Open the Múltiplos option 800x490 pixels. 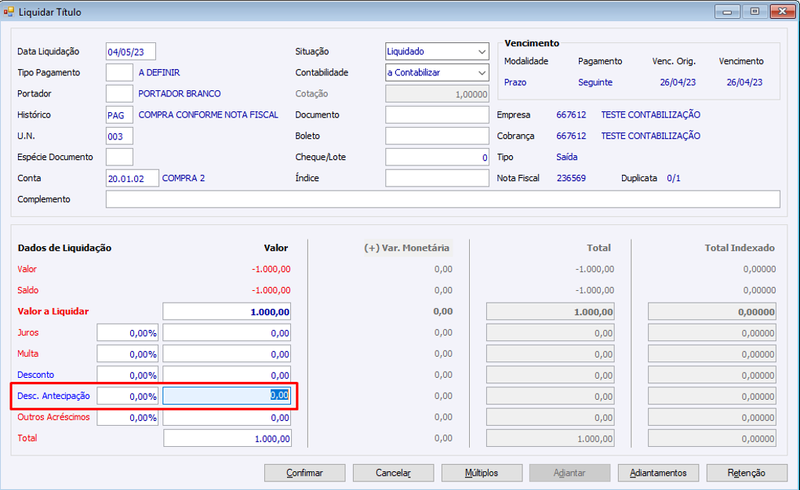(482, 473)
